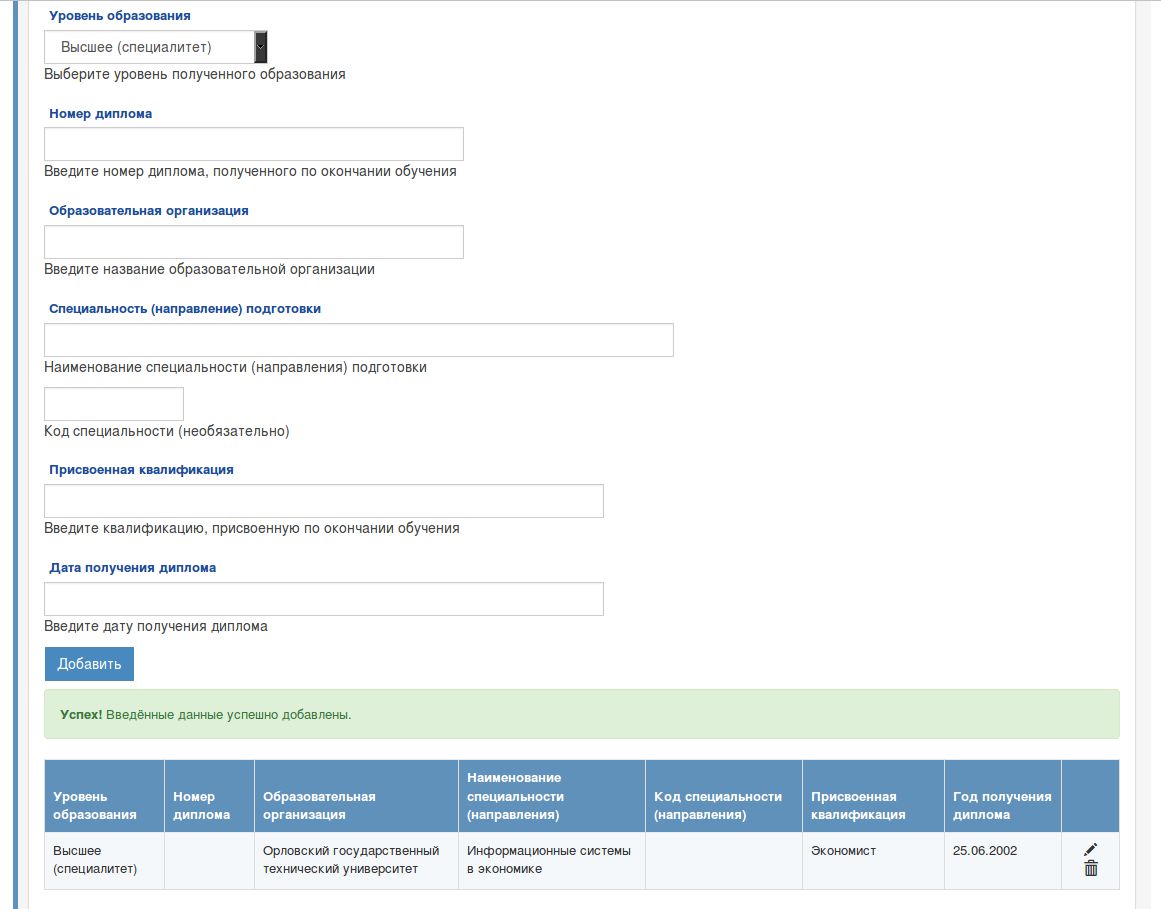Click the 'Информационные системы в экономике' table cell

[551, 860]
